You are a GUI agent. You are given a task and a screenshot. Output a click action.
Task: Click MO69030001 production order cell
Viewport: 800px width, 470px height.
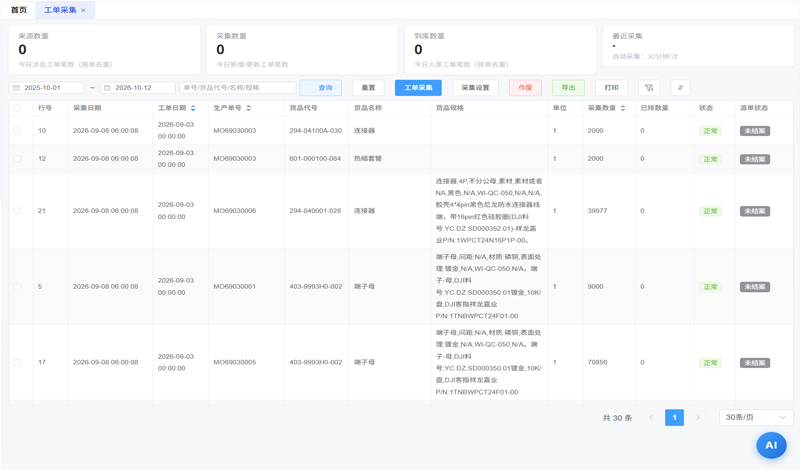(235, 287)
